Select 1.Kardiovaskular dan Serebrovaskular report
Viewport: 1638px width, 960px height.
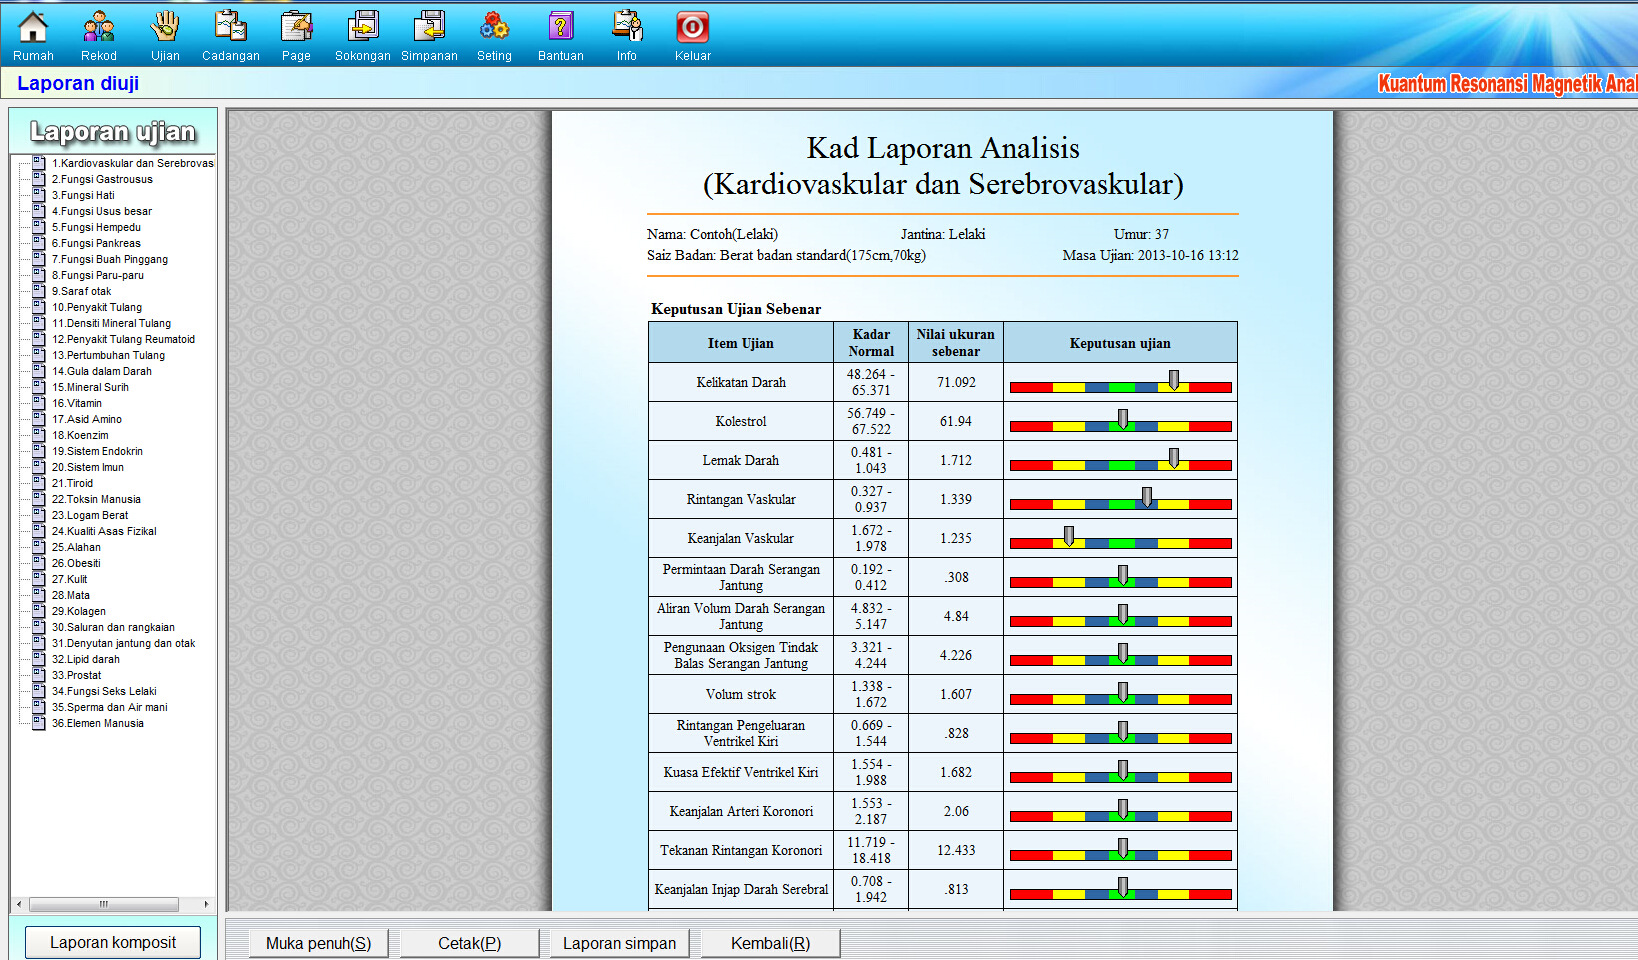coord(133,163)
